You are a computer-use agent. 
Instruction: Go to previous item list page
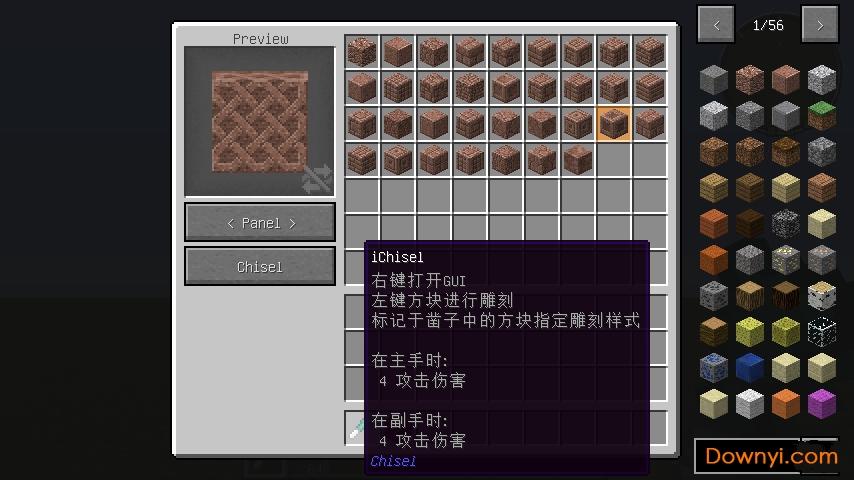coord(716,25)
